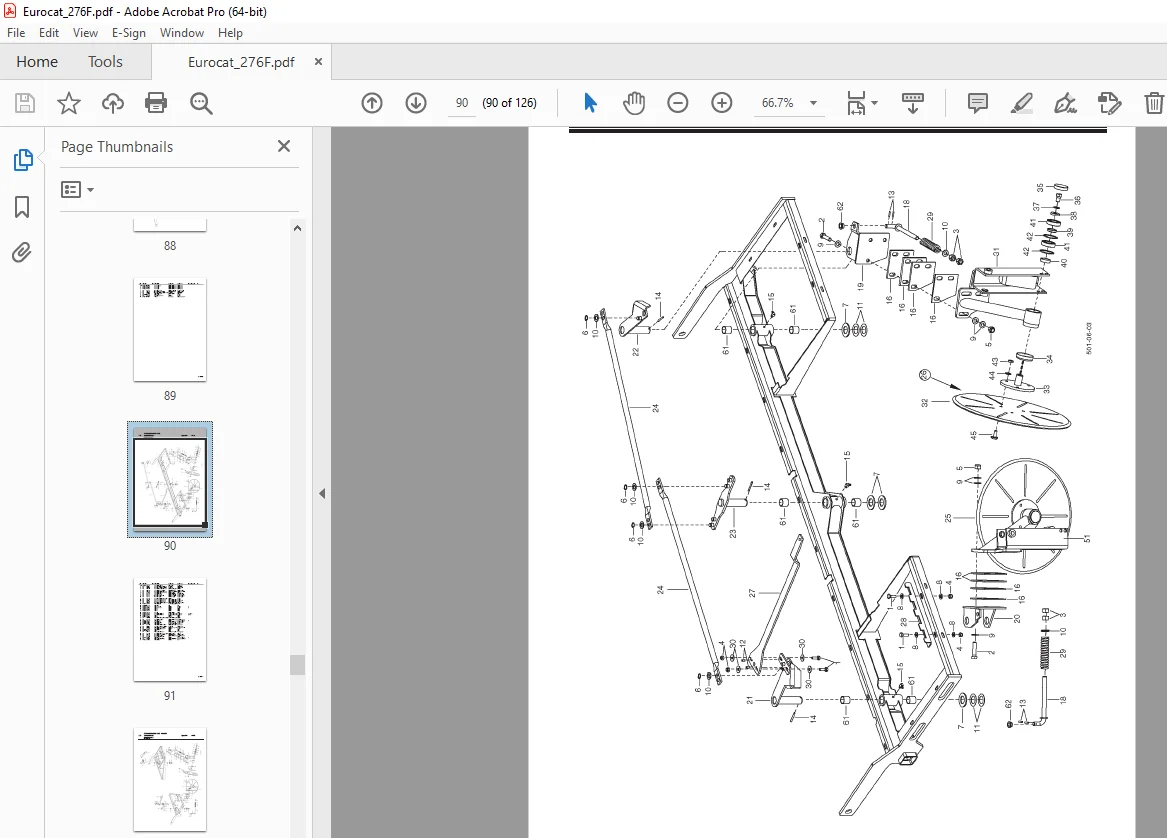The width and height of the screenshot is (1167, 838).
Task: Click the cloud upload icon
Action: click(112, 103)
